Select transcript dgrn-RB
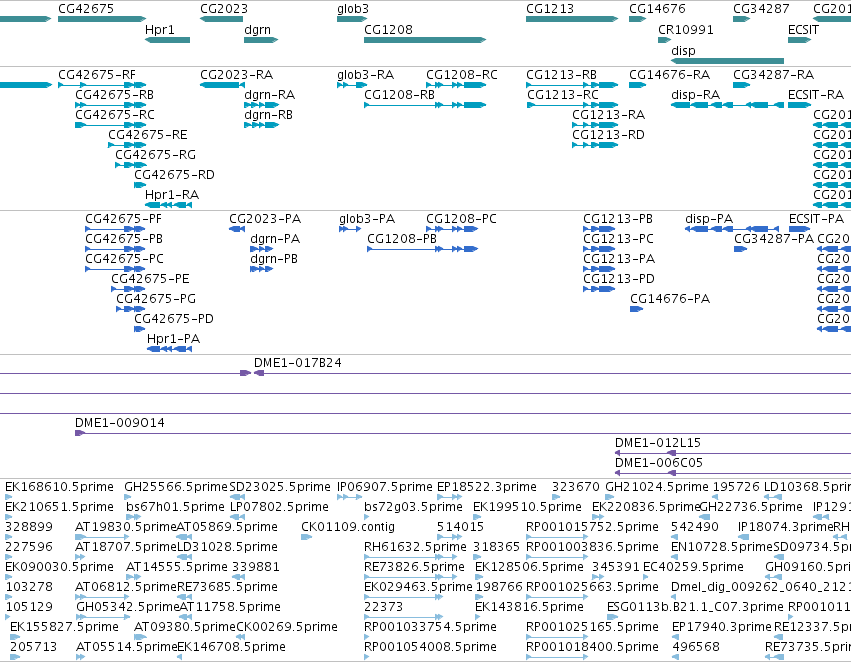This screenshot has height=662, width=851. [x=269, y=115]
